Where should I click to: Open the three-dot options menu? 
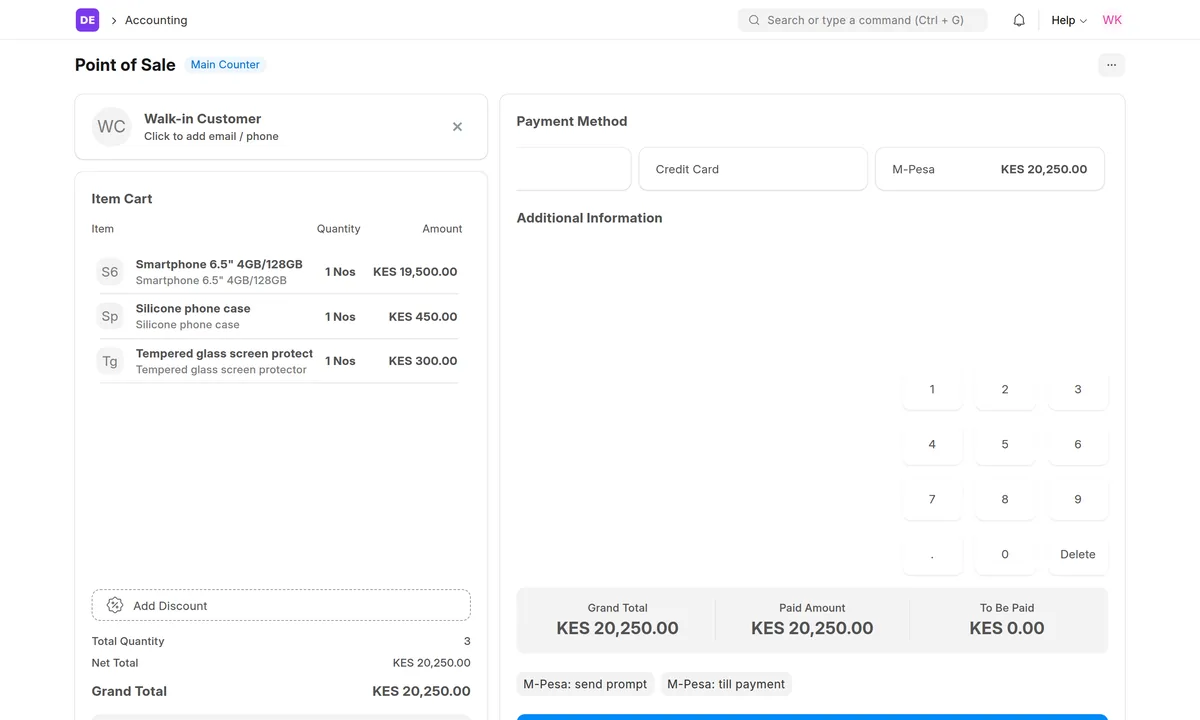[x=1111, y=65]
